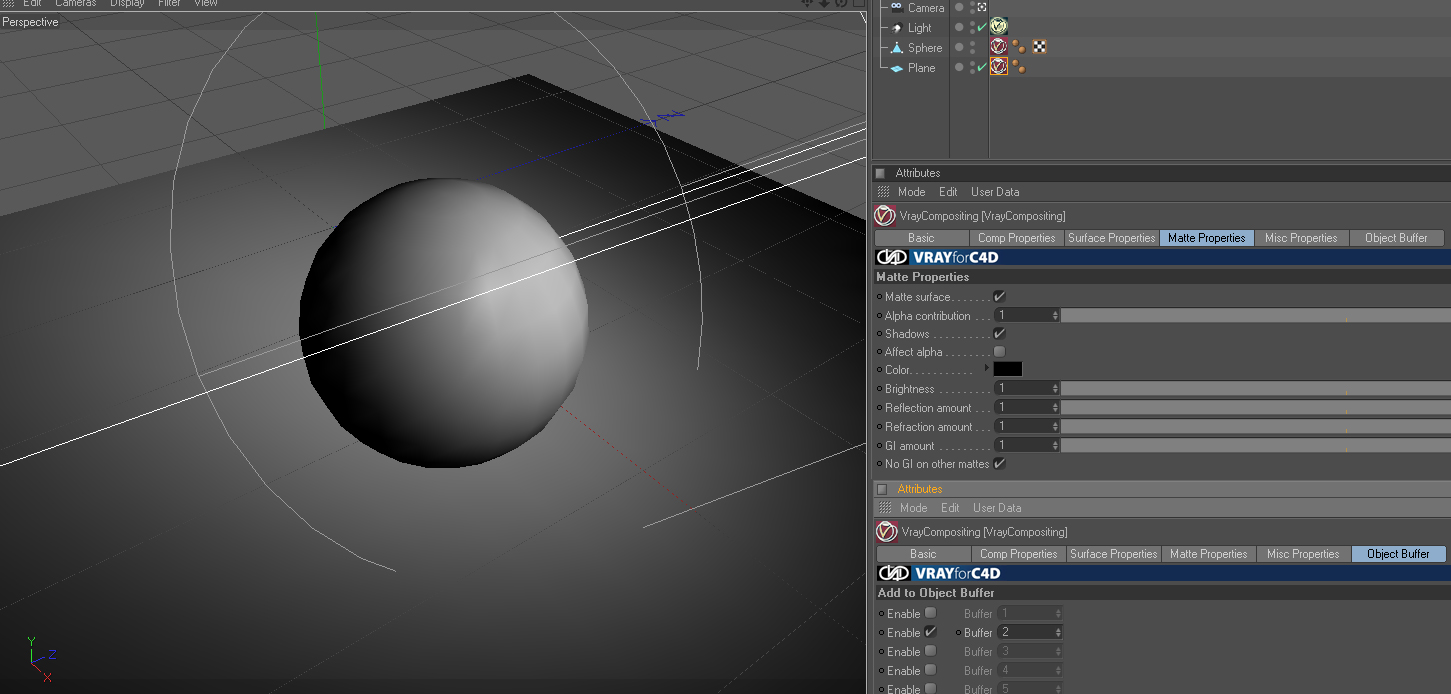Click the Brightness slider bar
This screenshot has height=694, width=1451.
coord(1255,389)
